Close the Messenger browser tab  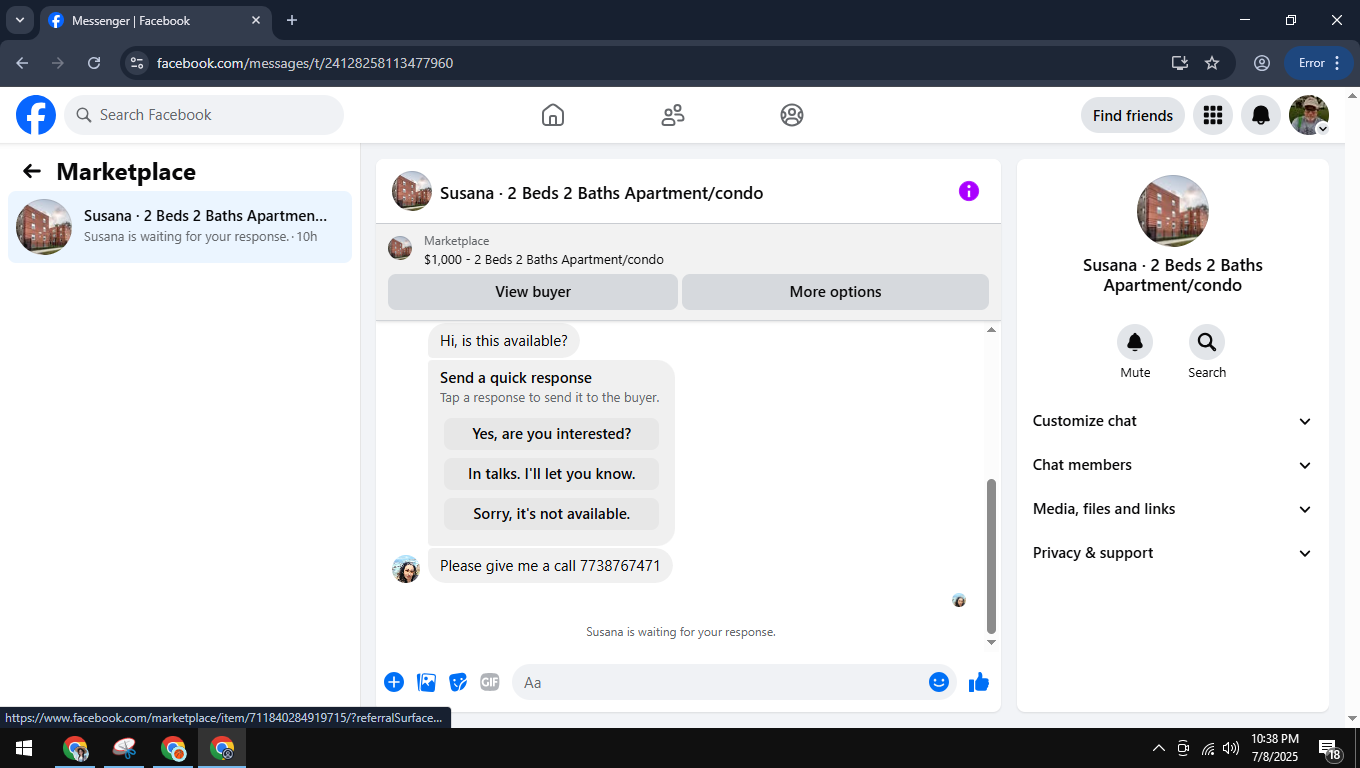tap(256, 20)
